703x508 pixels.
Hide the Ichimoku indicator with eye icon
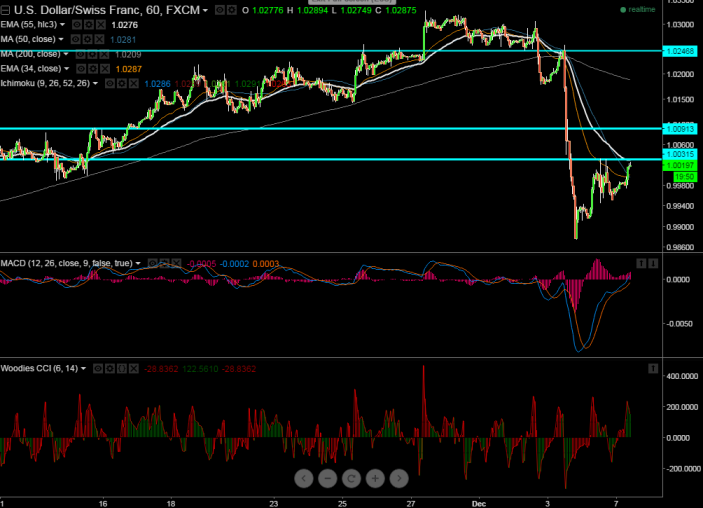click(x=110, y=83)
